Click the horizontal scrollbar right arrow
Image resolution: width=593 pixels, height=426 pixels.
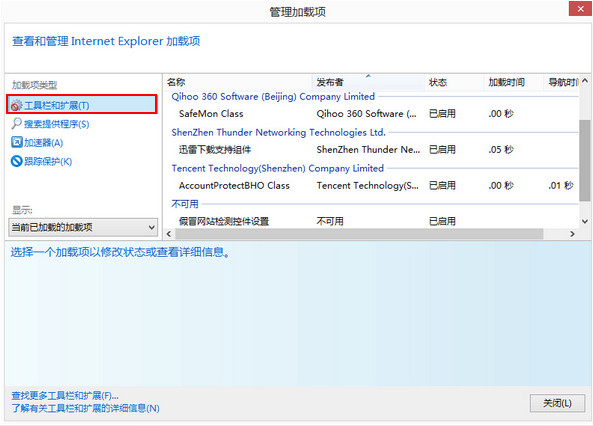click(572, 234)
